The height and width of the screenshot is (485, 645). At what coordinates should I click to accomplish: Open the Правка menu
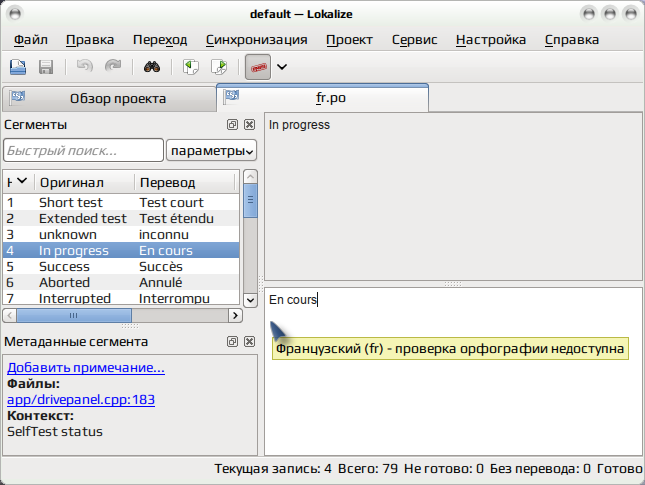pyautogui.click(x=90, y=40)
